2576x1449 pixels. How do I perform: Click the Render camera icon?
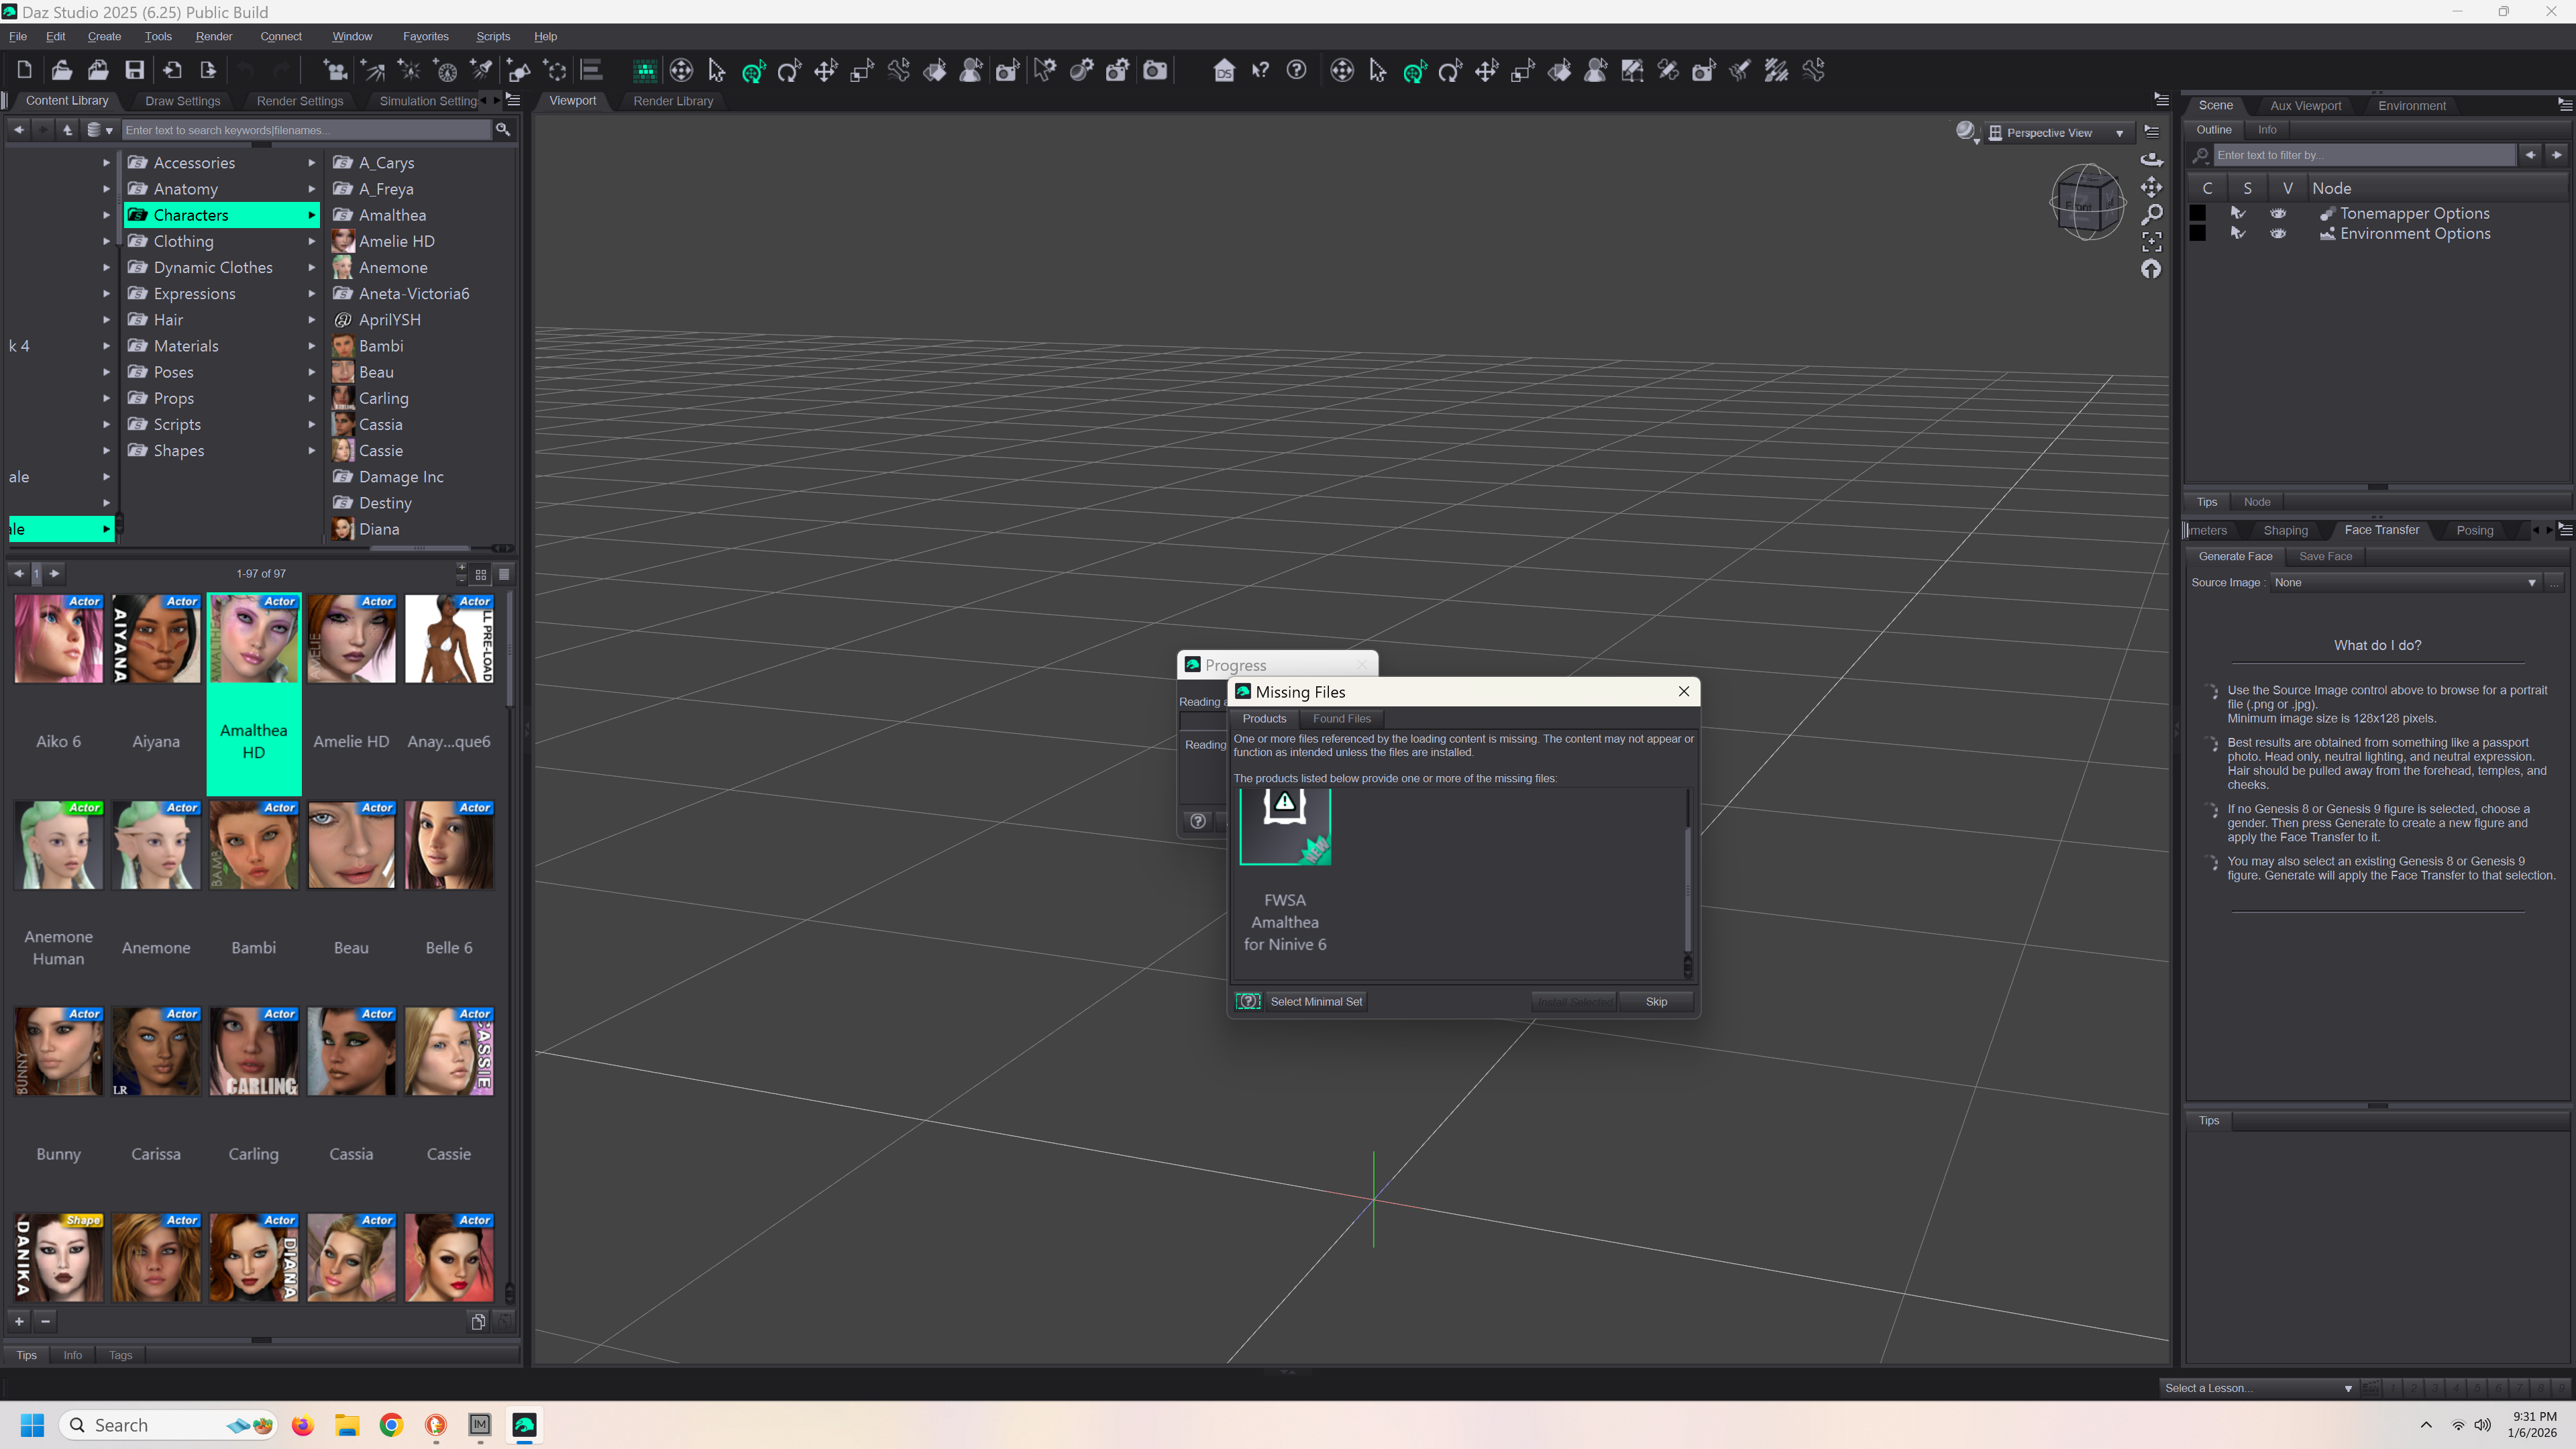1155,70
